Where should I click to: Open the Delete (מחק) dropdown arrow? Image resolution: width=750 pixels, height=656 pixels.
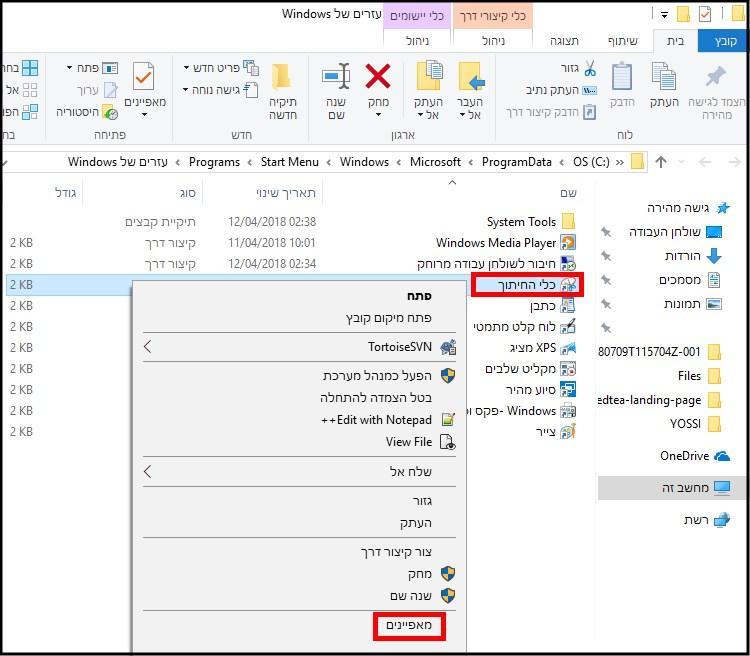click(x=378, y=115)
